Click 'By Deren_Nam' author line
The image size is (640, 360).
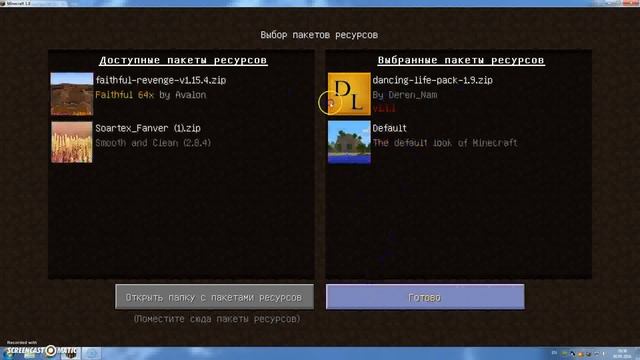pyautogui.click(x=404, y=95)
